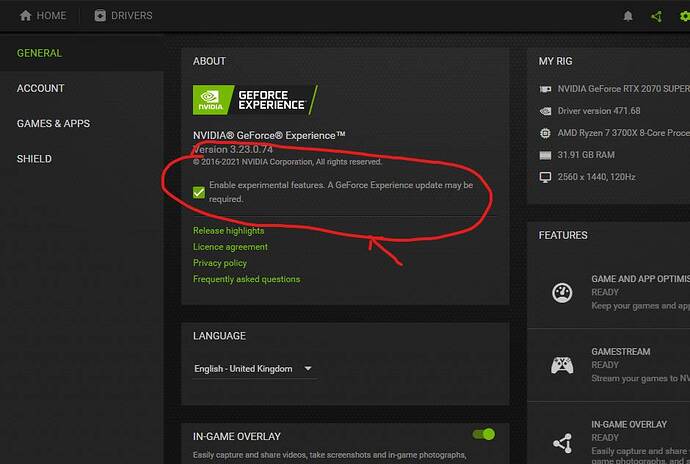This screenshot has width=690, height=464.
Task: Click the monitor icon beside 2560 x 1440
Action: point(545,177)
